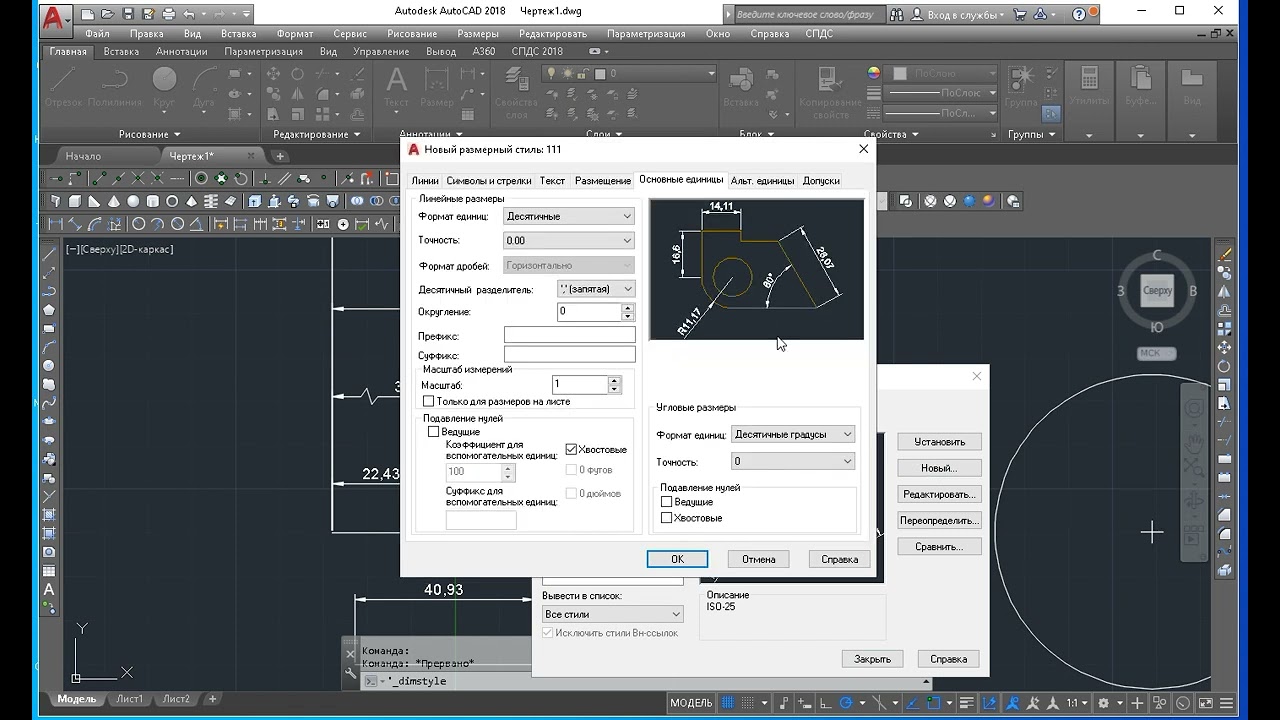Viewport: 1280px width, 720px height.
Task: Open Десятичный разделитель dropdown
Action: pos(597,289)
